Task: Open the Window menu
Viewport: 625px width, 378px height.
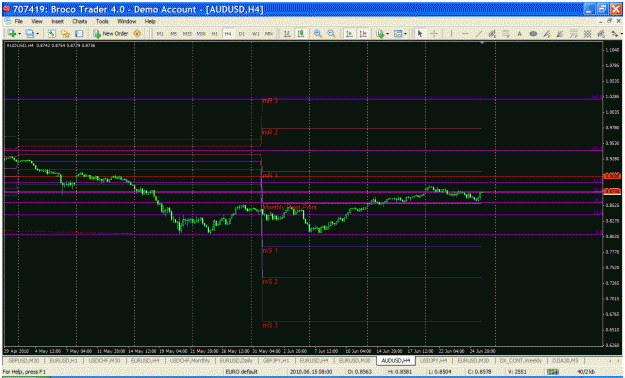Action: [126, 21]
